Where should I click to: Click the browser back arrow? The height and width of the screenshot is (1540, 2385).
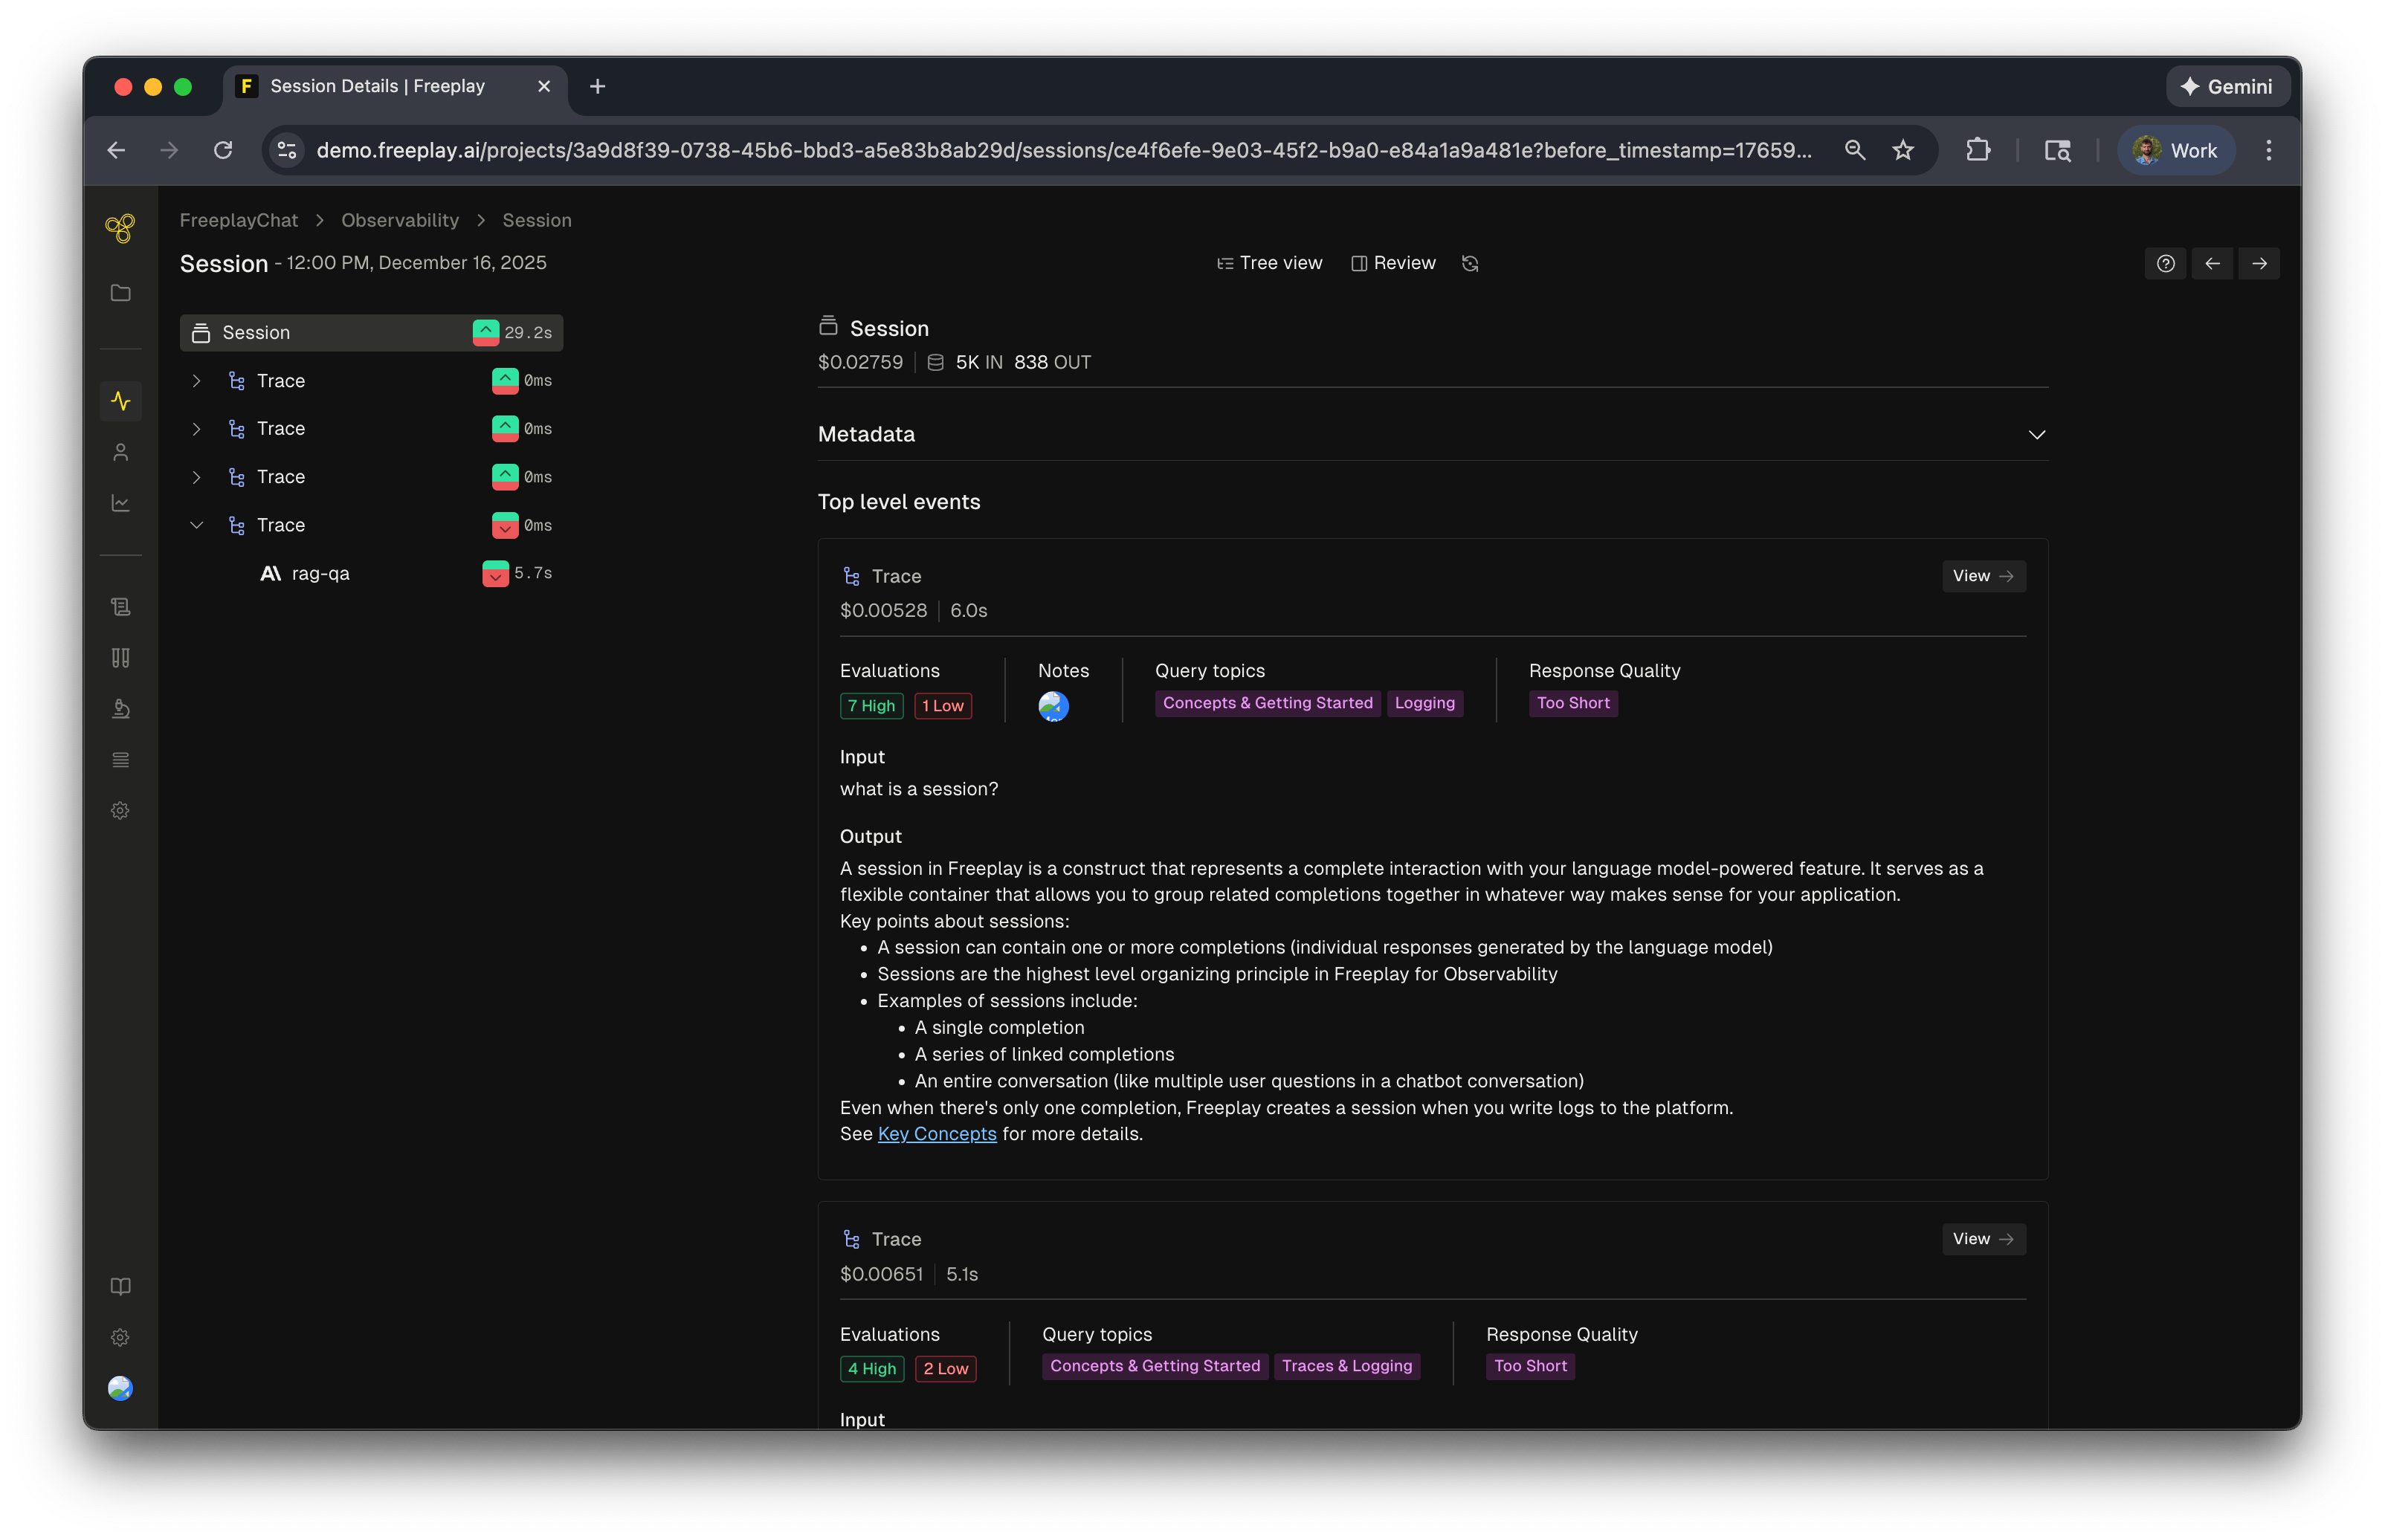click(x=116, y=150)
